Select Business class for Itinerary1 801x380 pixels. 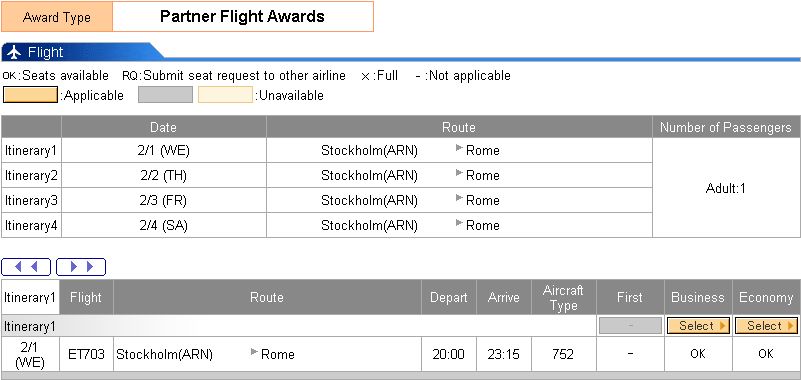(x=698, y=326)
